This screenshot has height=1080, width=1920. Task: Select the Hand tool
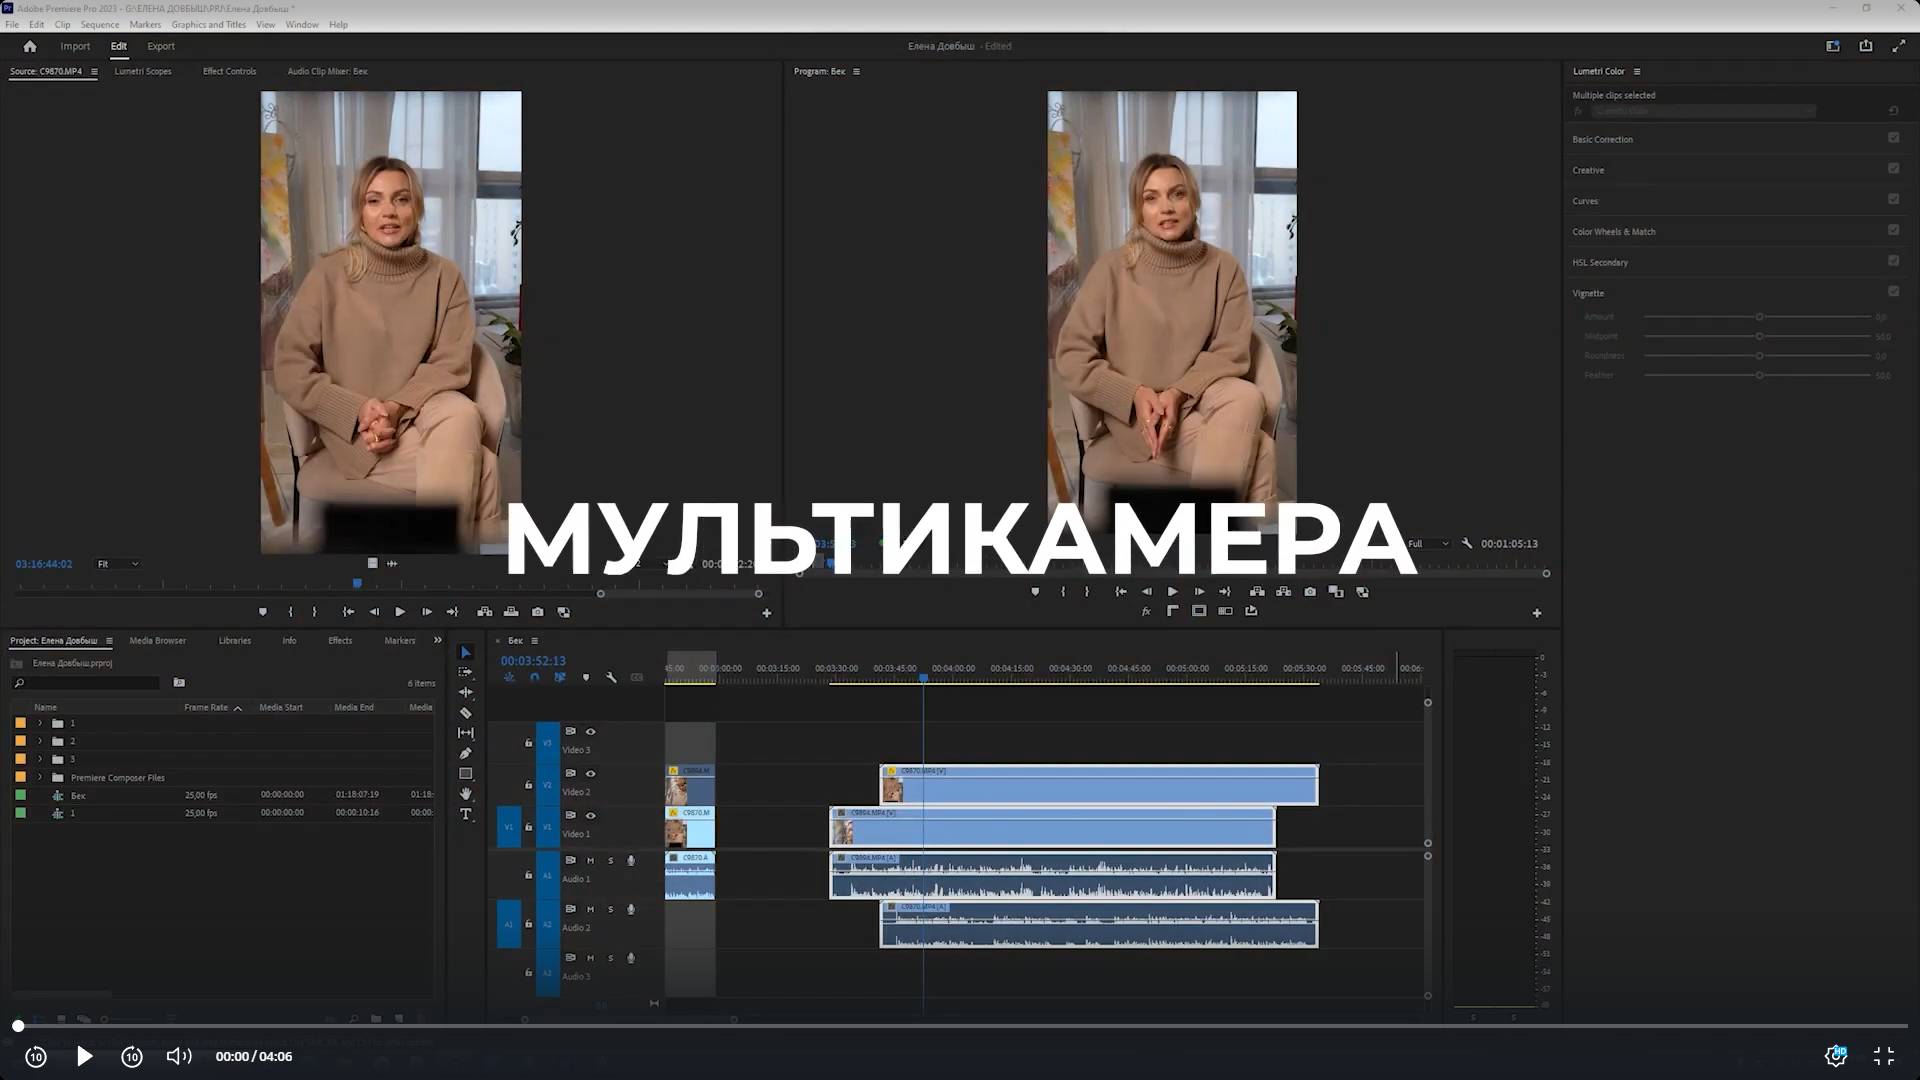[465, 794]
